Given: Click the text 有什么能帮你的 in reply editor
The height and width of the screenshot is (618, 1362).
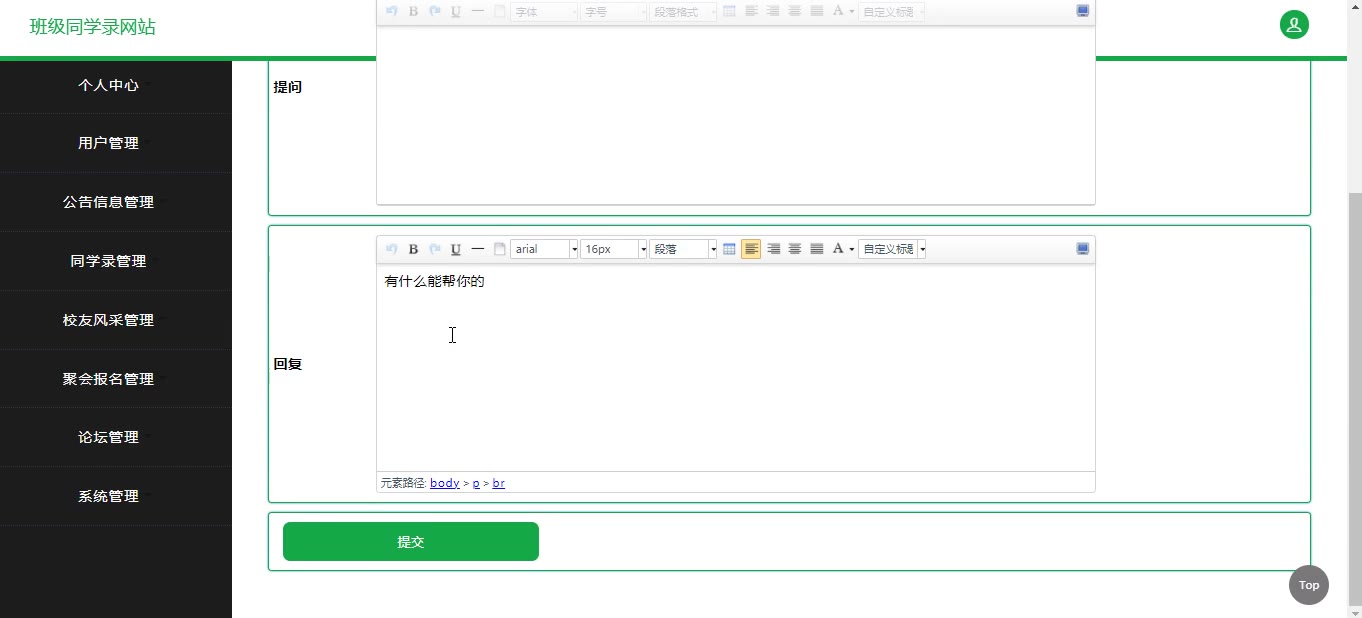Looking at the screenshot, I should point(434,282).
